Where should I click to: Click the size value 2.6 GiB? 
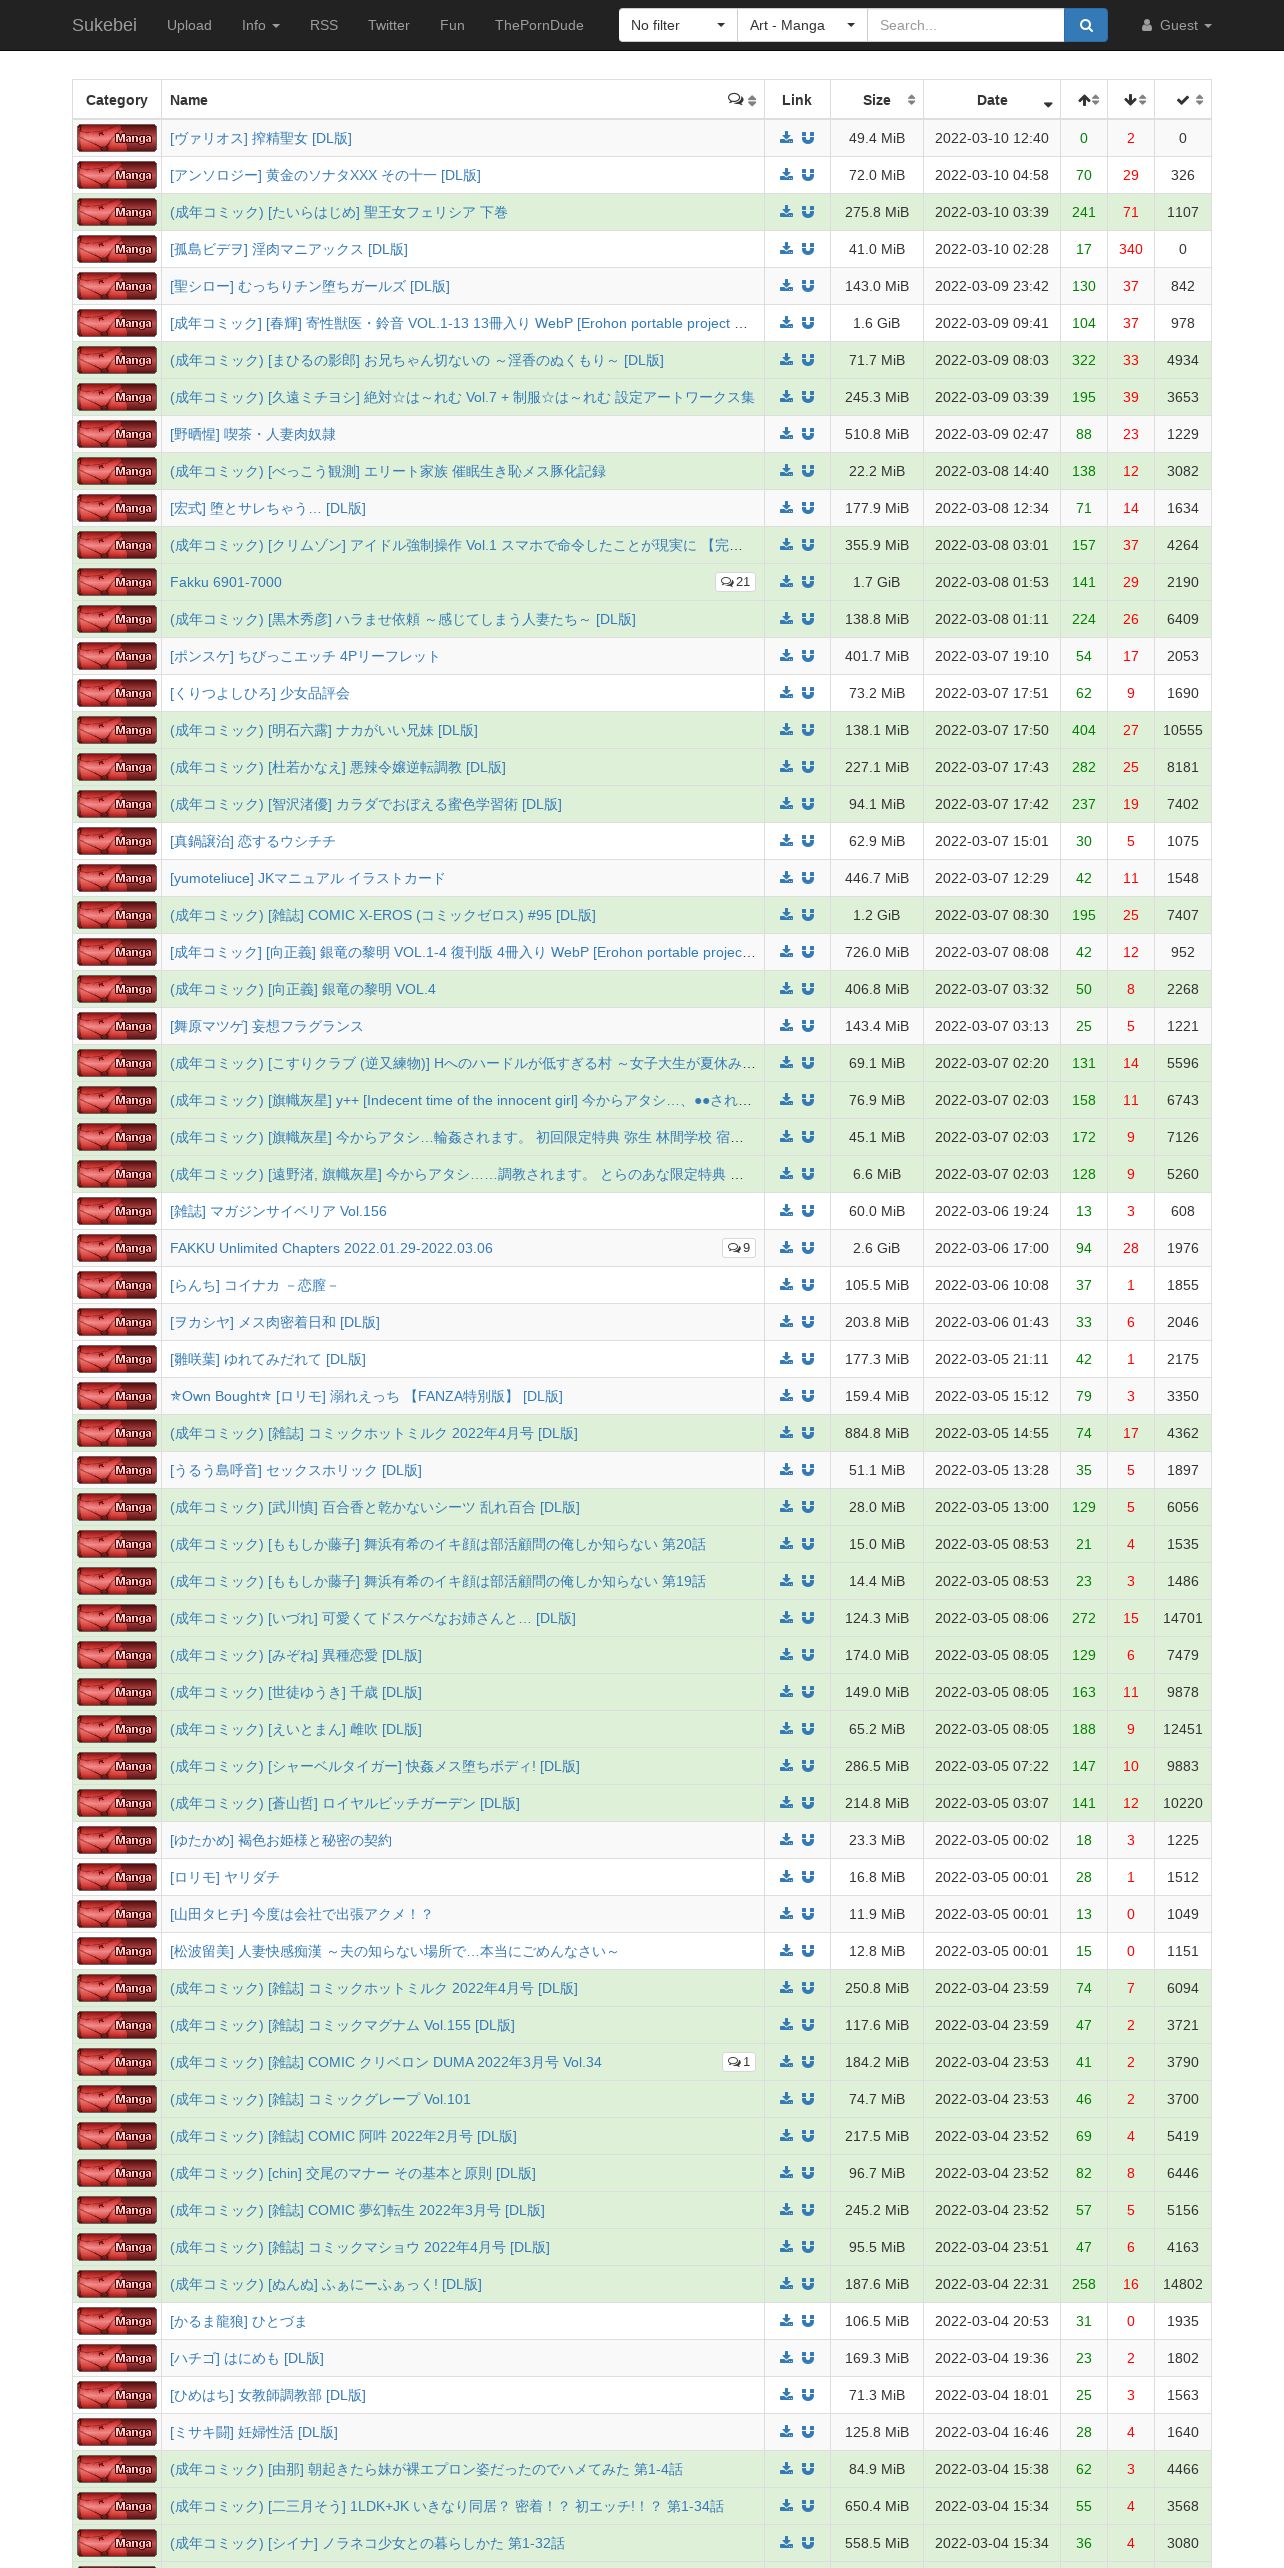(x=877, y=1248)
